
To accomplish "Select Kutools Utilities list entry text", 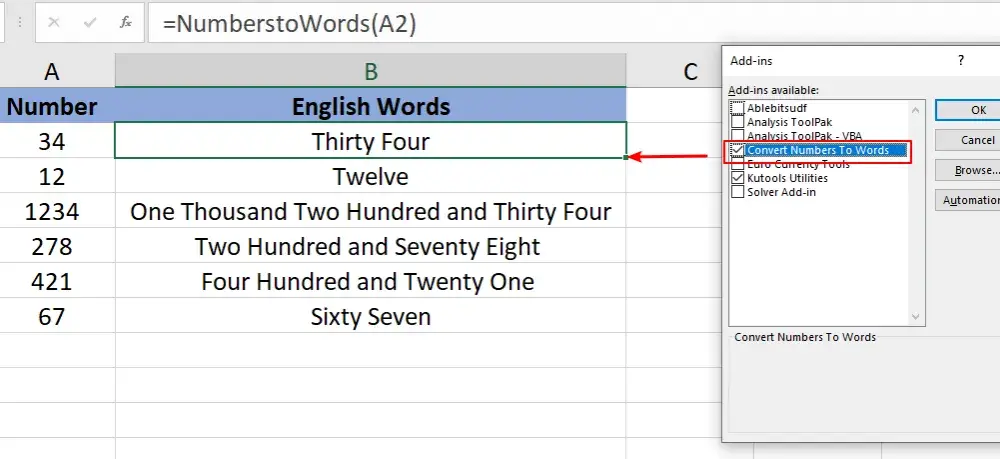I will coord(788,178).
